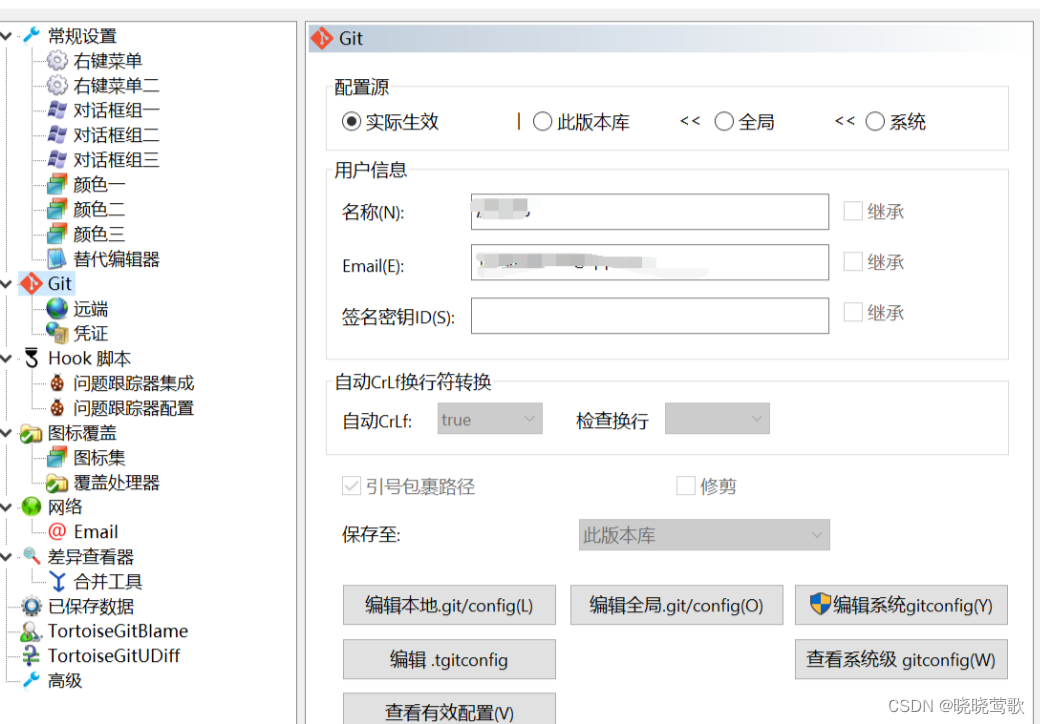Open 右键菜单 settings page label

tap(107, 61)
